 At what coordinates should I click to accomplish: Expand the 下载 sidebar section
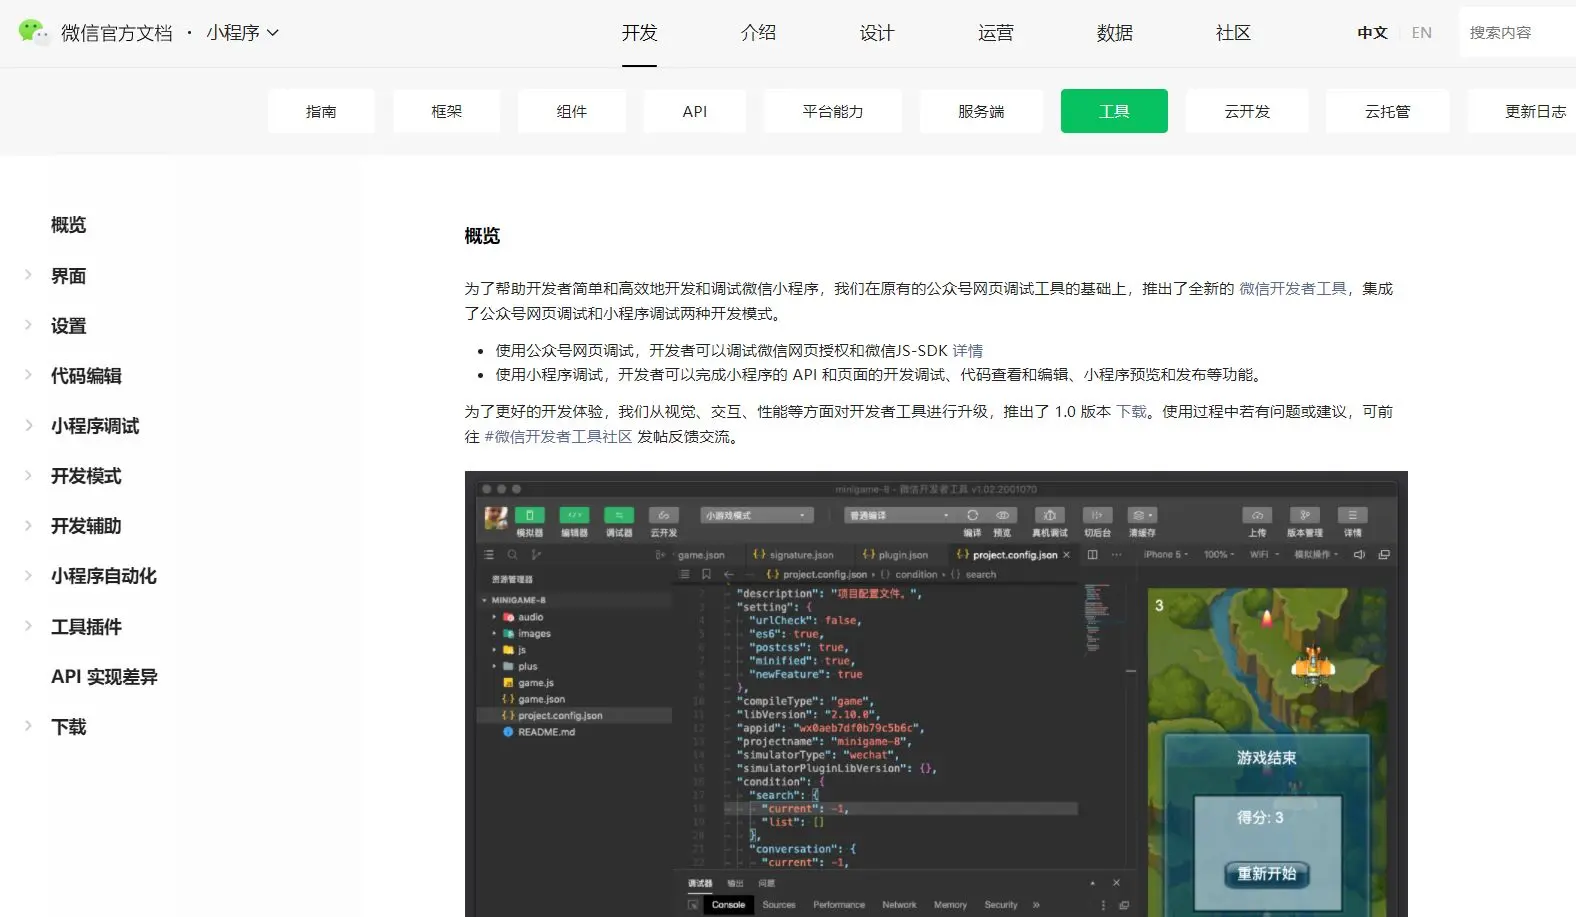click(x=29, y=727)
